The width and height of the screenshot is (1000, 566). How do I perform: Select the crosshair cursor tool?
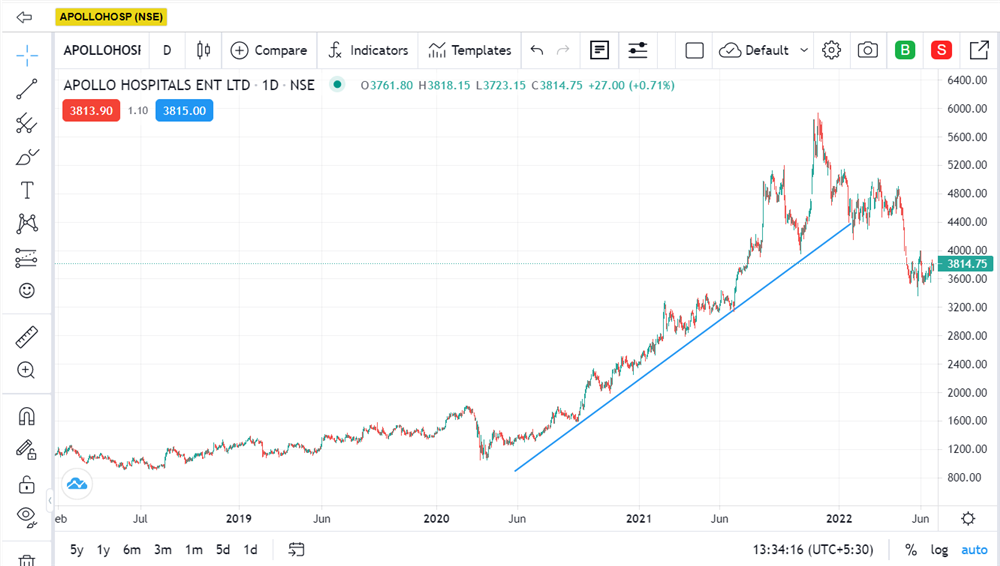point(27,56)
